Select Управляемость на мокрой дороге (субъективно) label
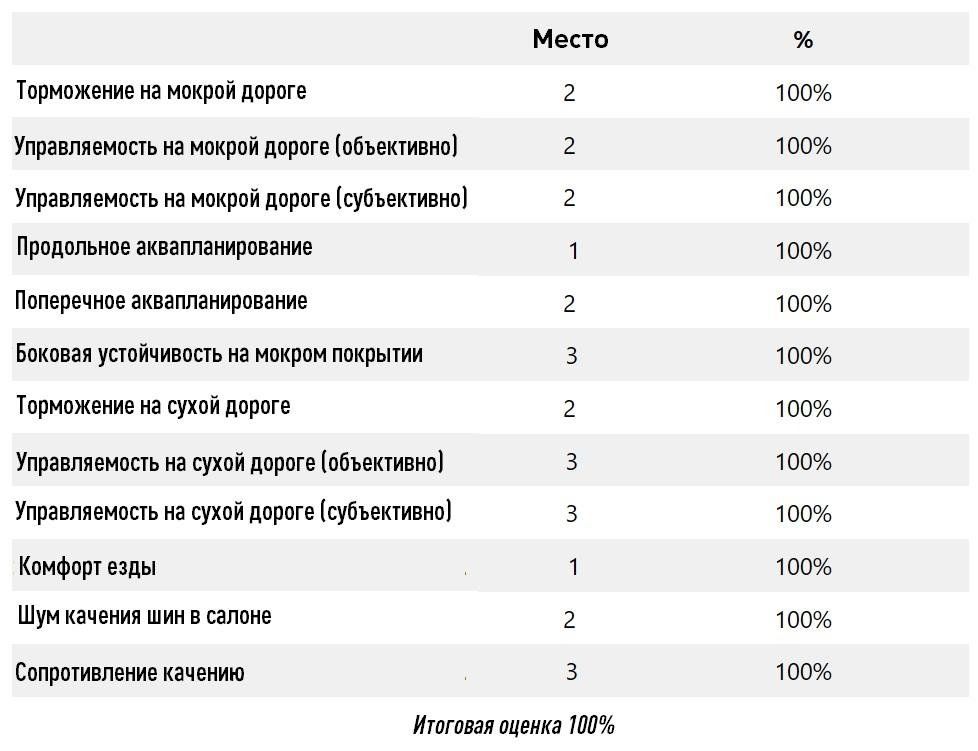 [x=241, y=198]
